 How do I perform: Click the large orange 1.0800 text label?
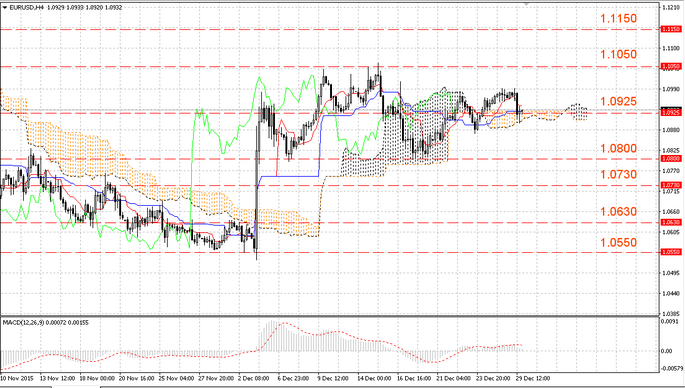click(619, 149)
